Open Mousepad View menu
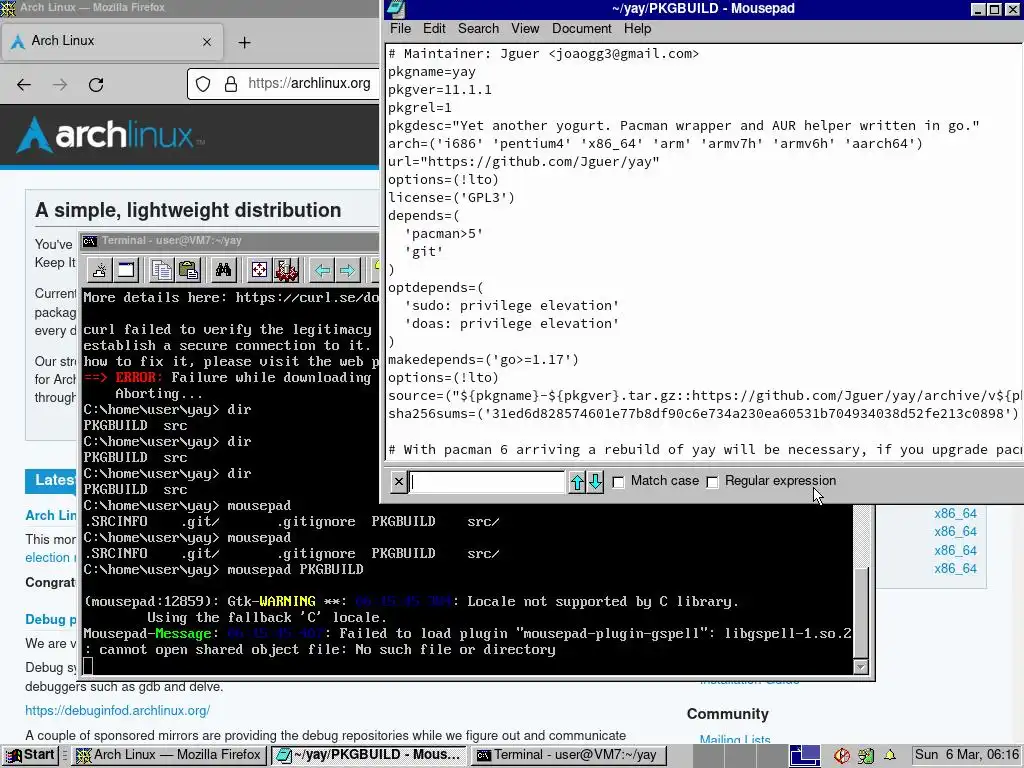 [x=525, y=29]
